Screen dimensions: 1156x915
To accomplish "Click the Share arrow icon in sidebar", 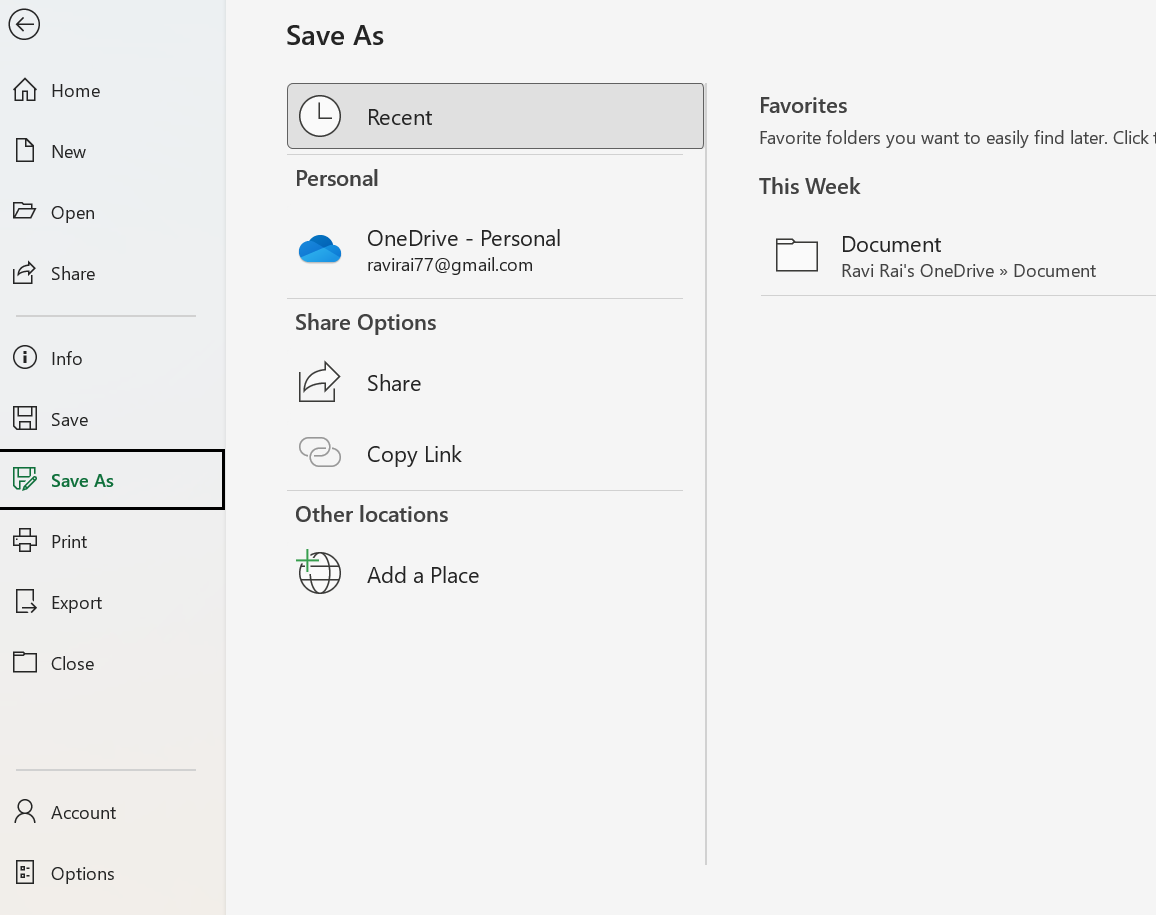I will point(24,272).
